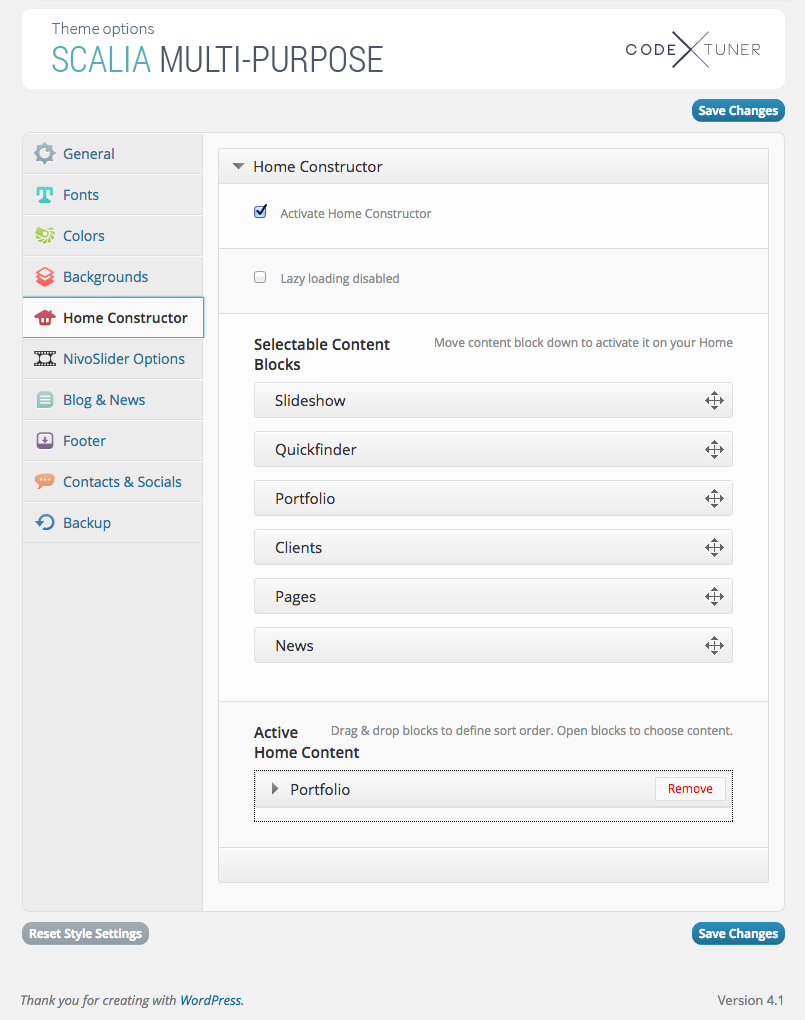Click the Fonts T icon
805x1020 pixels.
(x=44, y=195)
